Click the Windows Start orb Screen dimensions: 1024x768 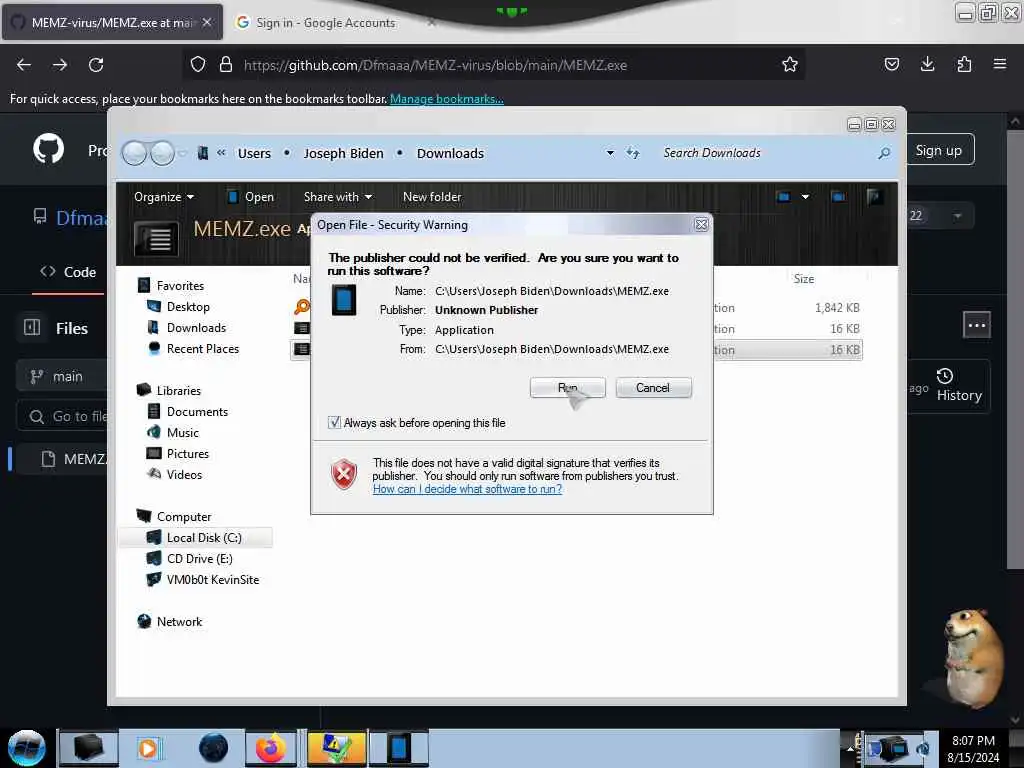(x=27, y=747)
